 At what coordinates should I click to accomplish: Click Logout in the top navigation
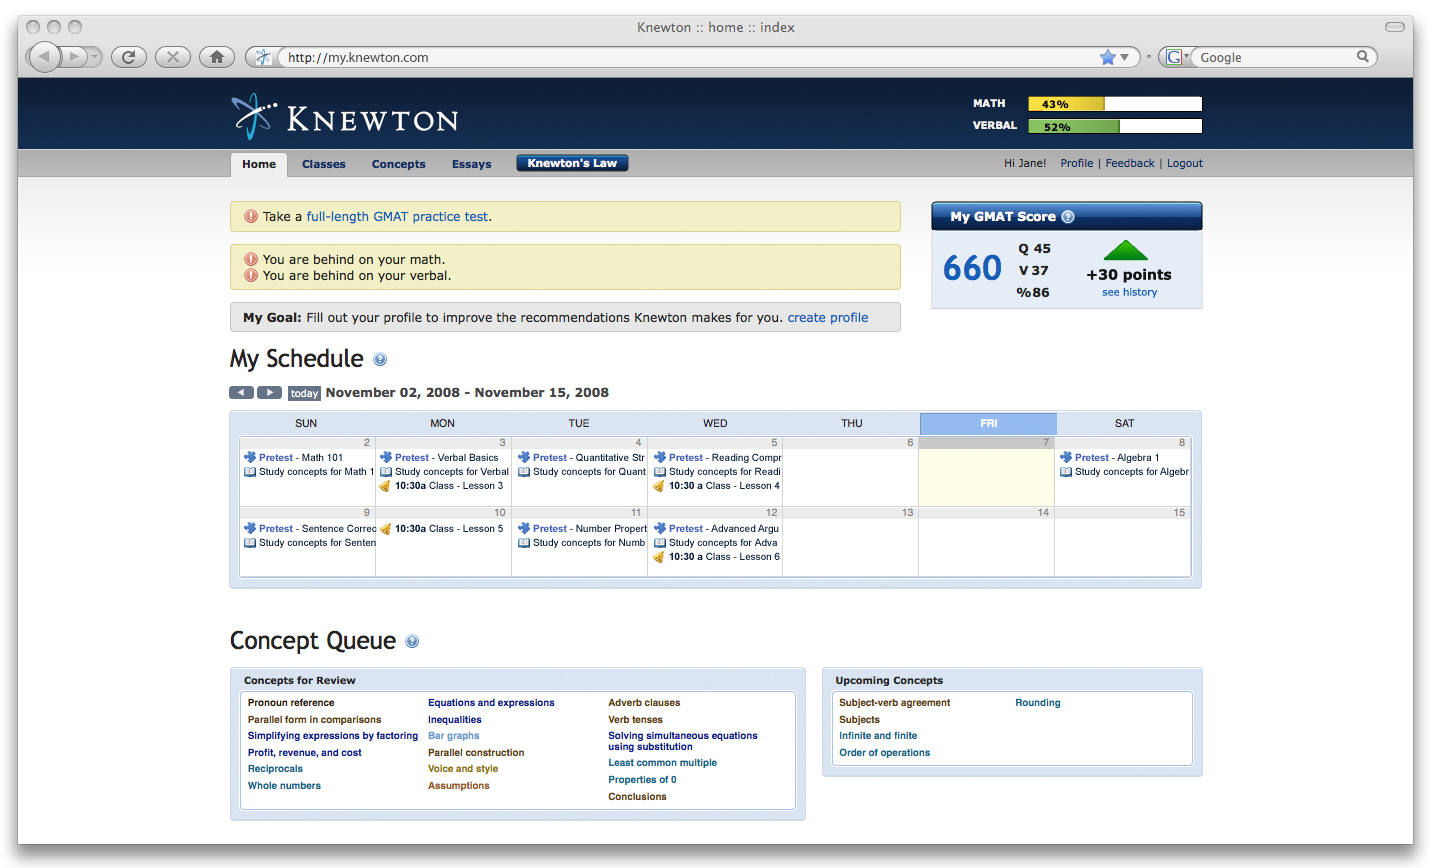click(x=1185, y=163)
